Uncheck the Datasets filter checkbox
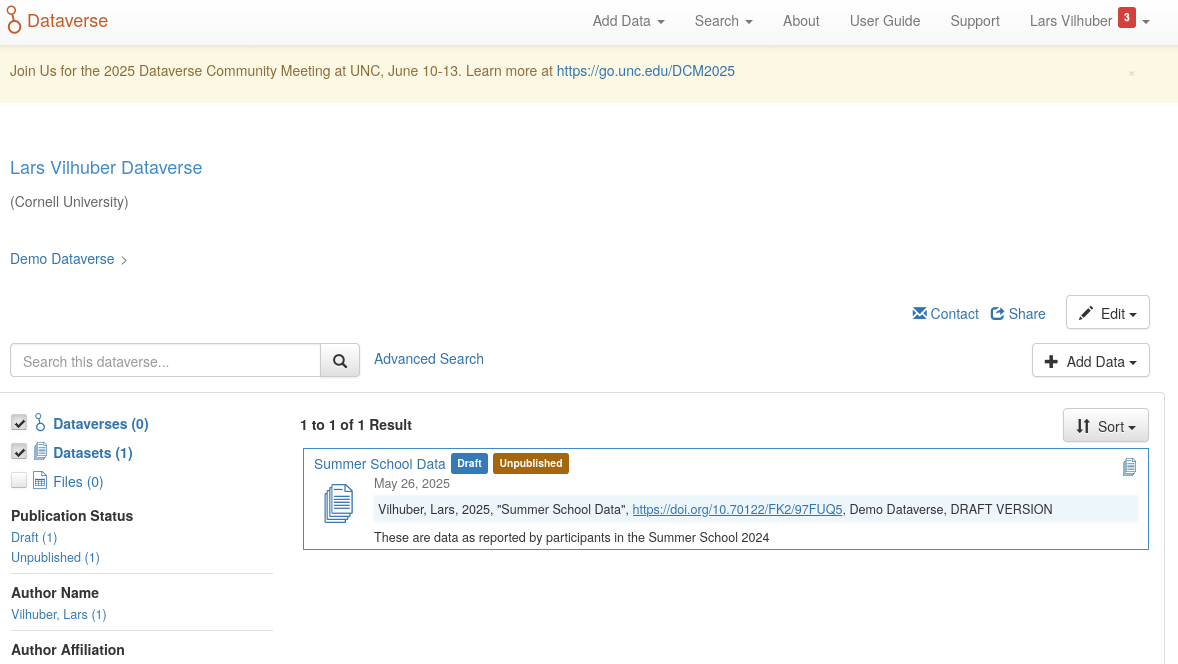1178x664 pixels. (19, 452)
